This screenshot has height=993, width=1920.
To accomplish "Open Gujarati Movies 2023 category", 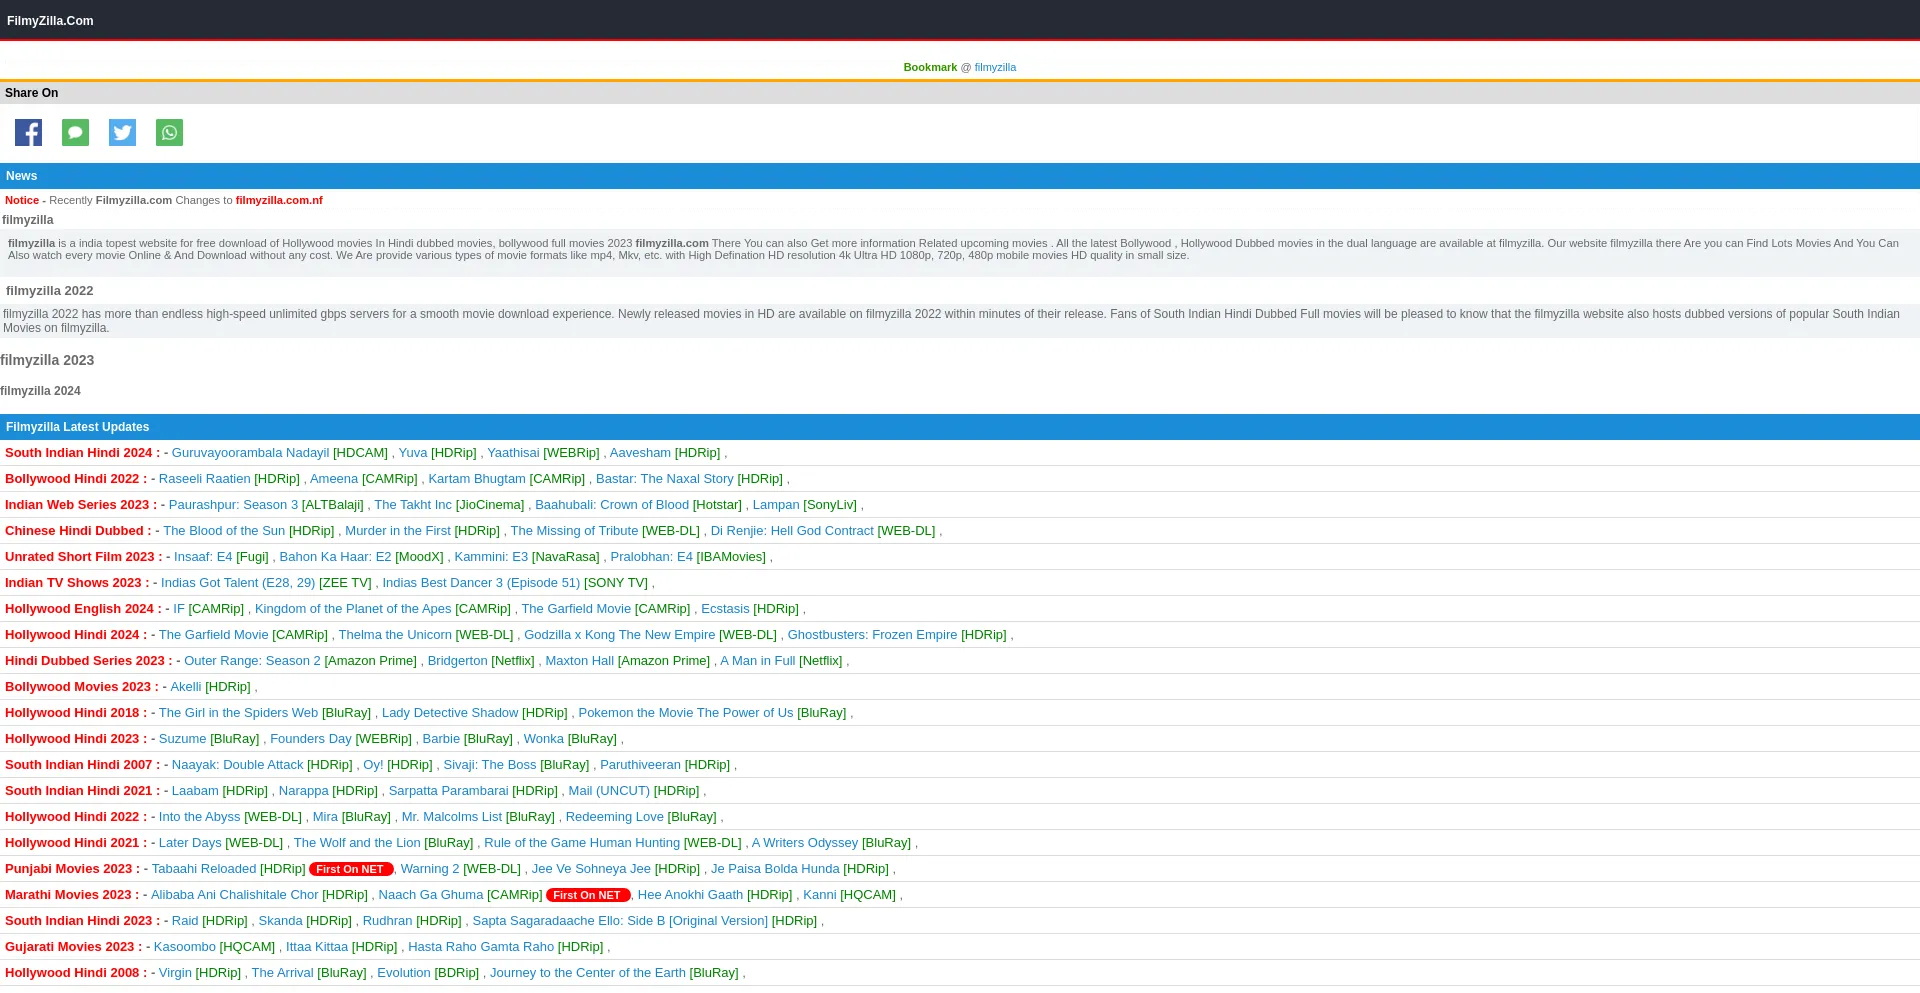I will pyautogui.click(x=70, y=947).
